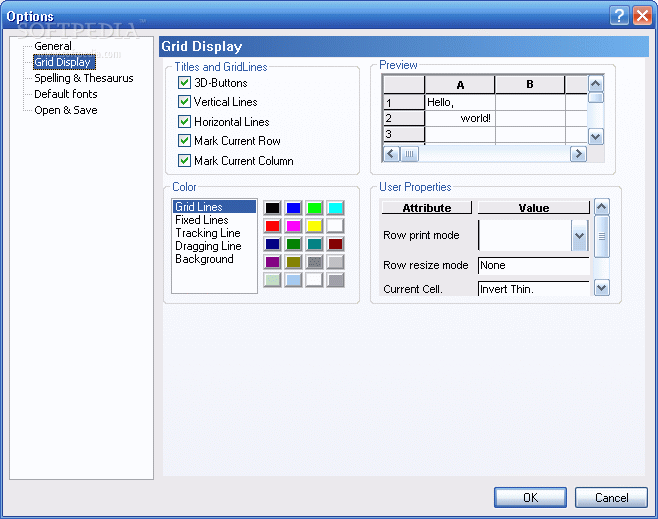Choose Tracking Line in the color list

tap(214, 233)
